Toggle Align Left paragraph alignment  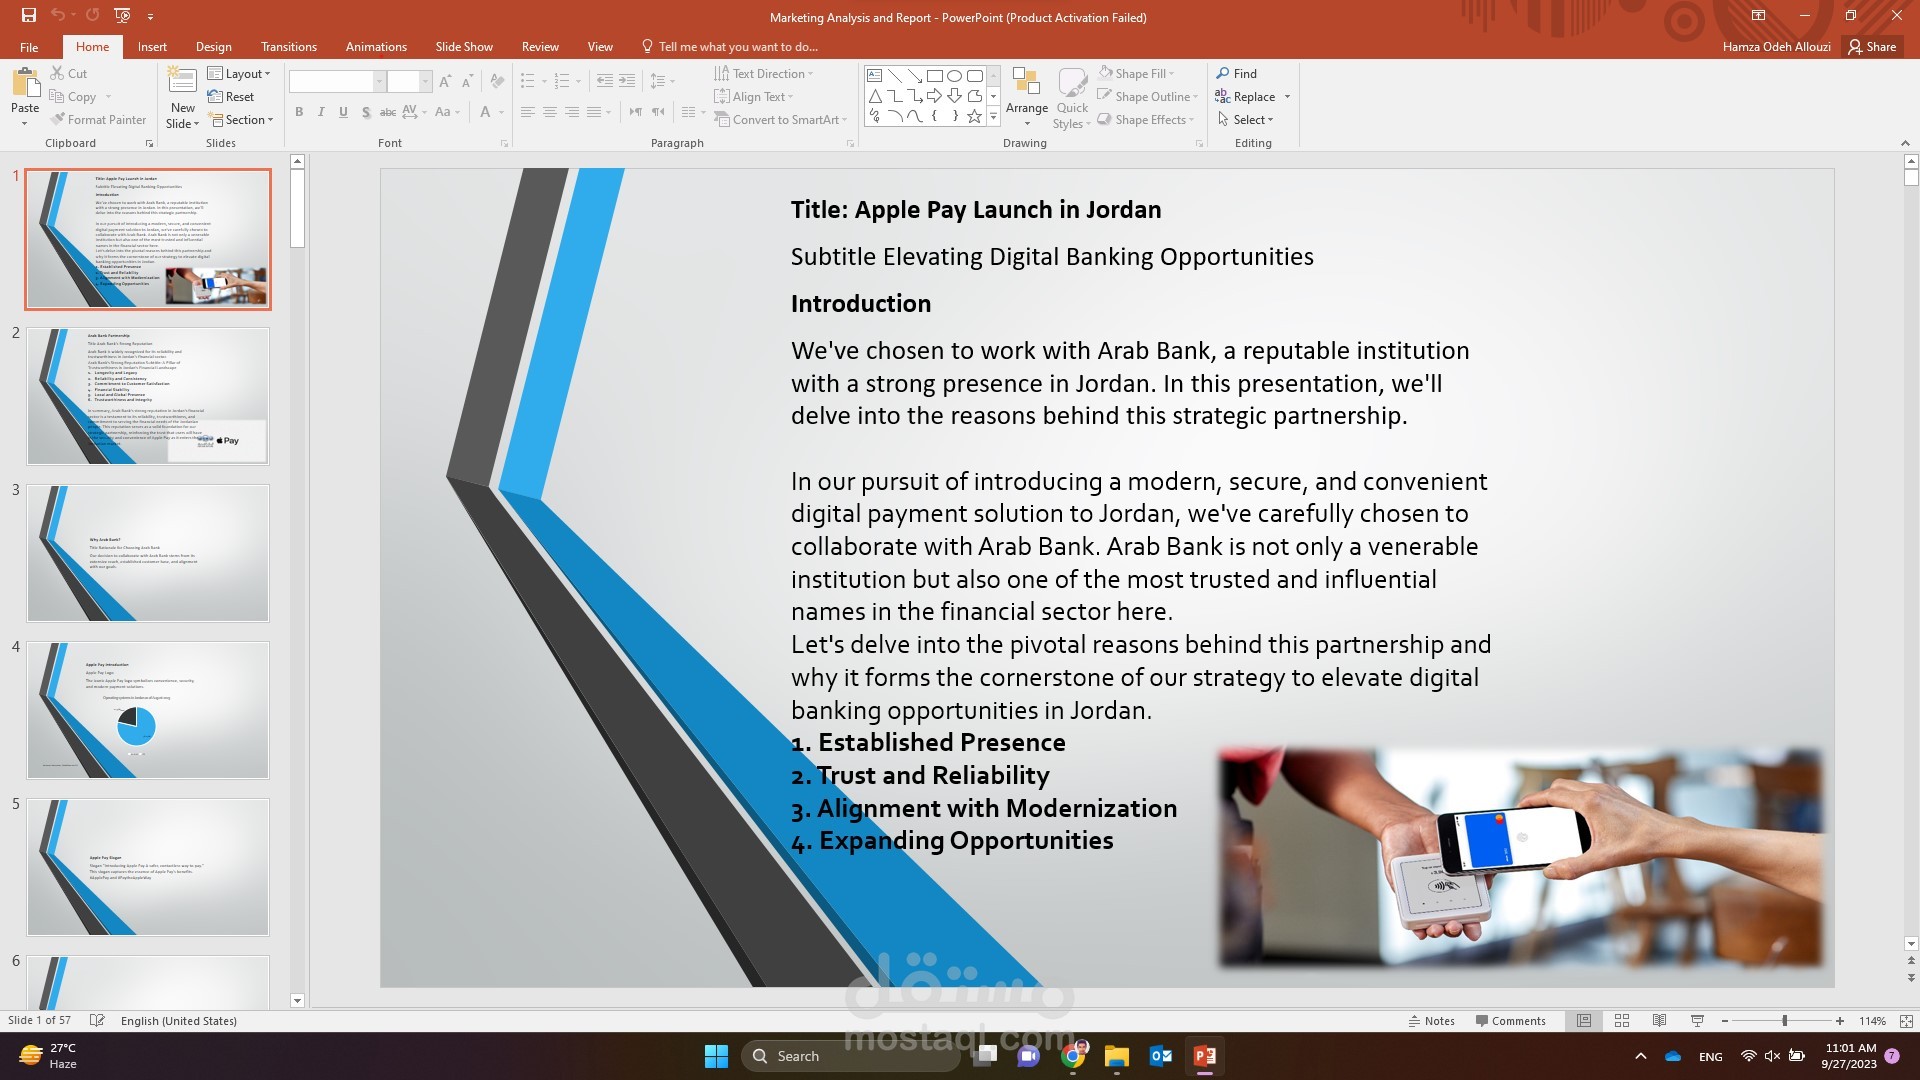528,112
